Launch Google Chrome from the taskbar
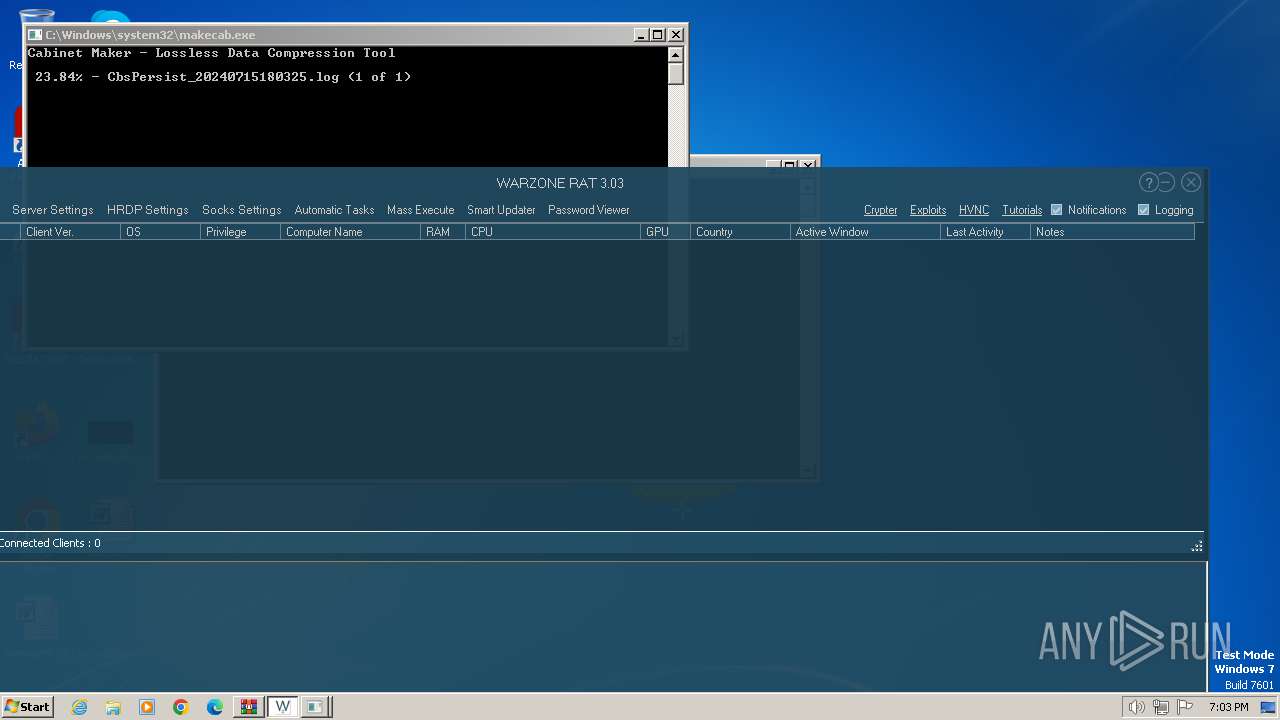 pos(181,707)
